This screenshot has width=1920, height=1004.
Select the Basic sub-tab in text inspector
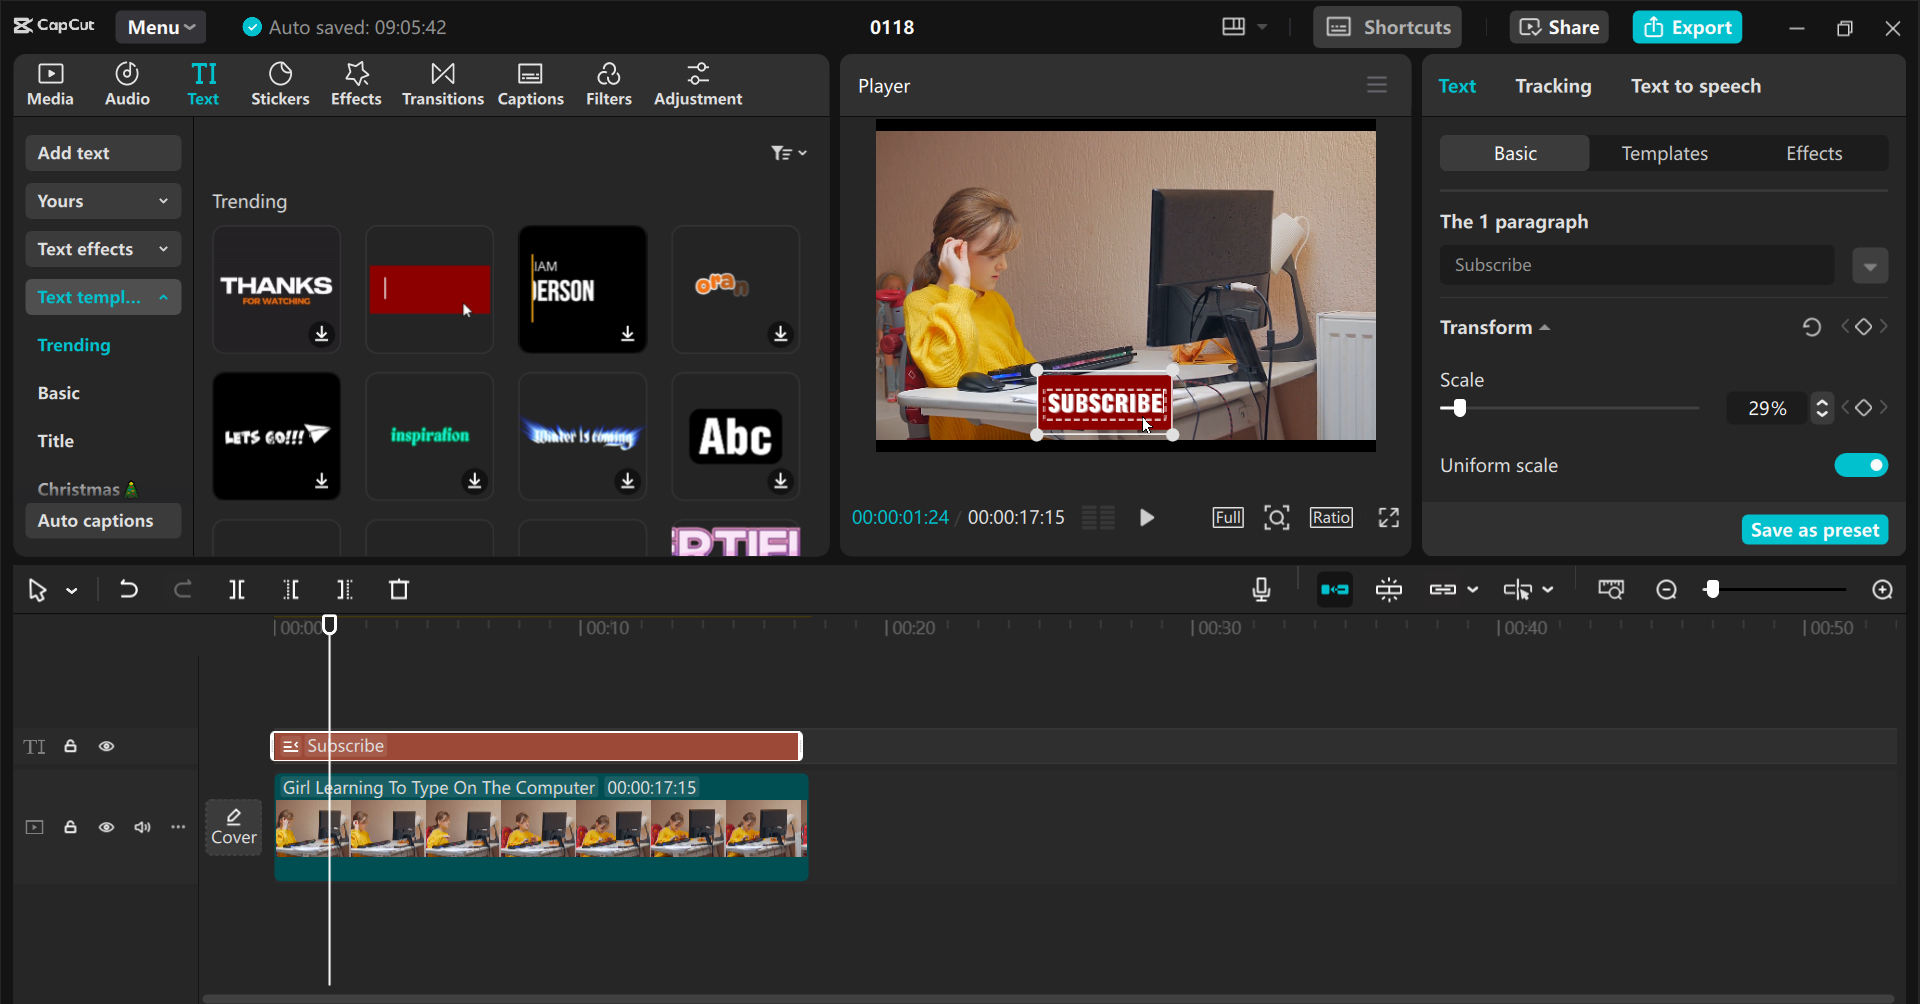pos(1515,153)
